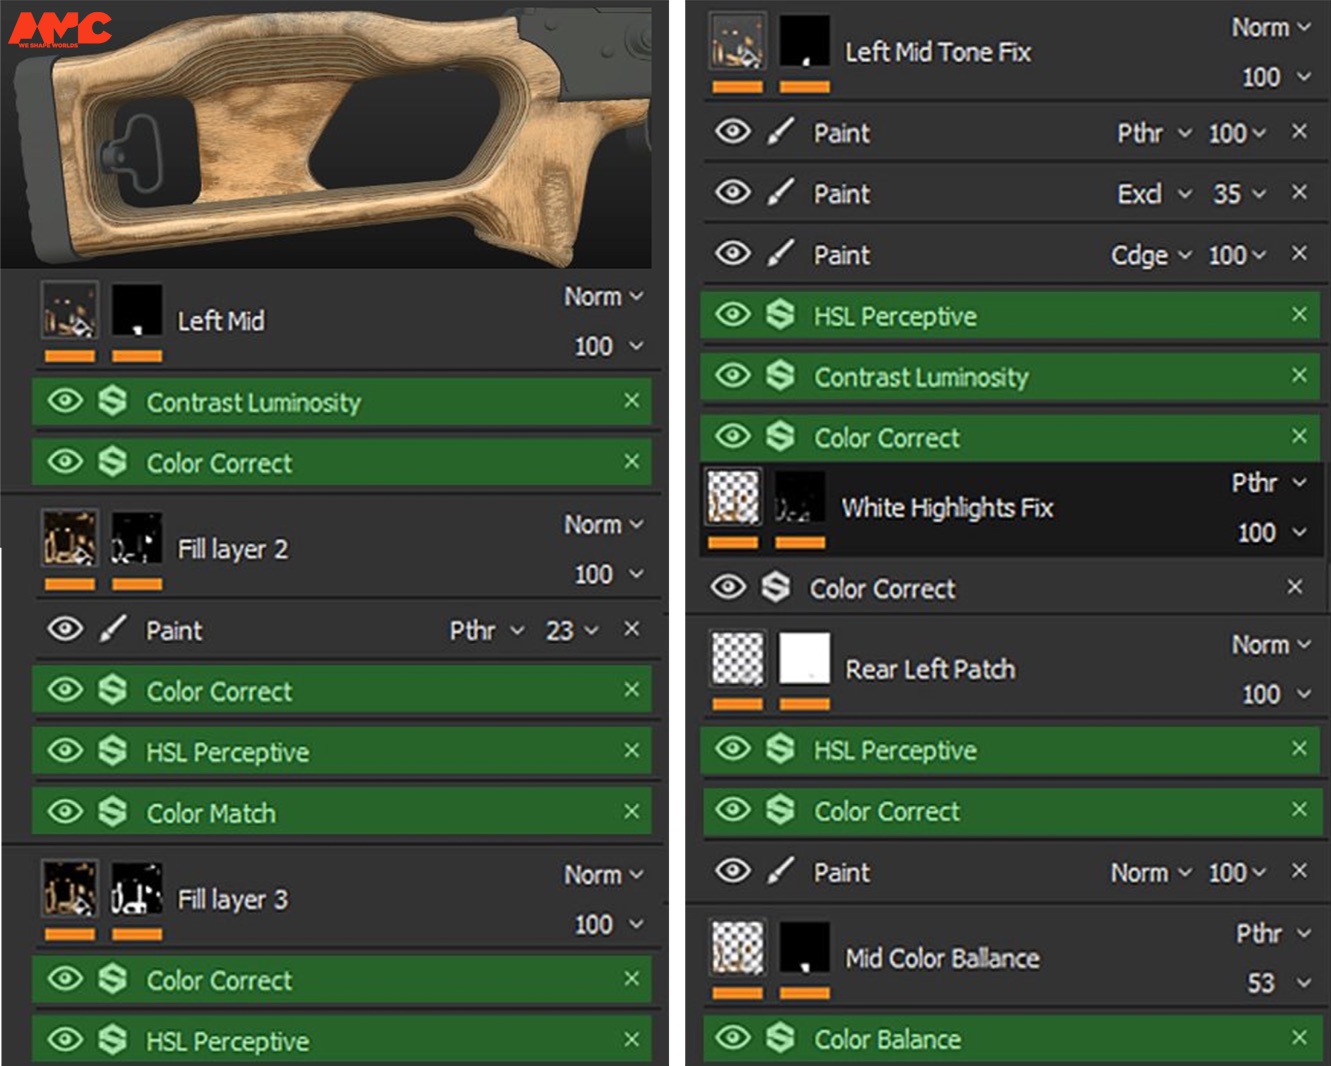This screenshot has height=1066, width=1331.
Task: Delete the Color Balance filter using its X
Action: pyautogui.click(x=1299, y=1038)
